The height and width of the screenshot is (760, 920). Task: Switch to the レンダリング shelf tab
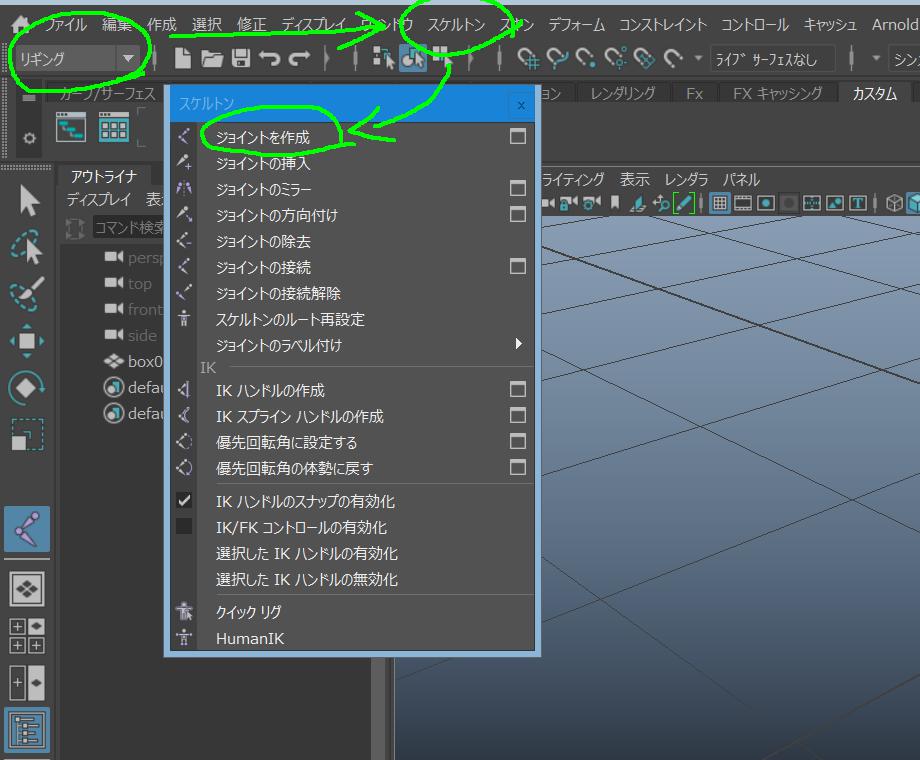pyautogui.click(x=623, y=93)
